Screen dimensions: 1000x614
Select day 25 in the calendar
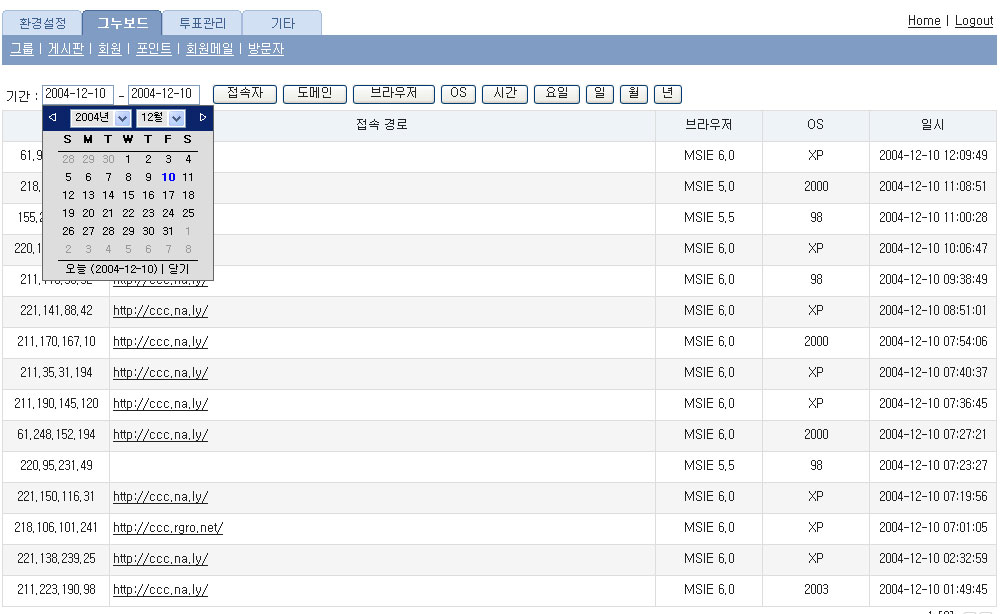pos(188,213)
